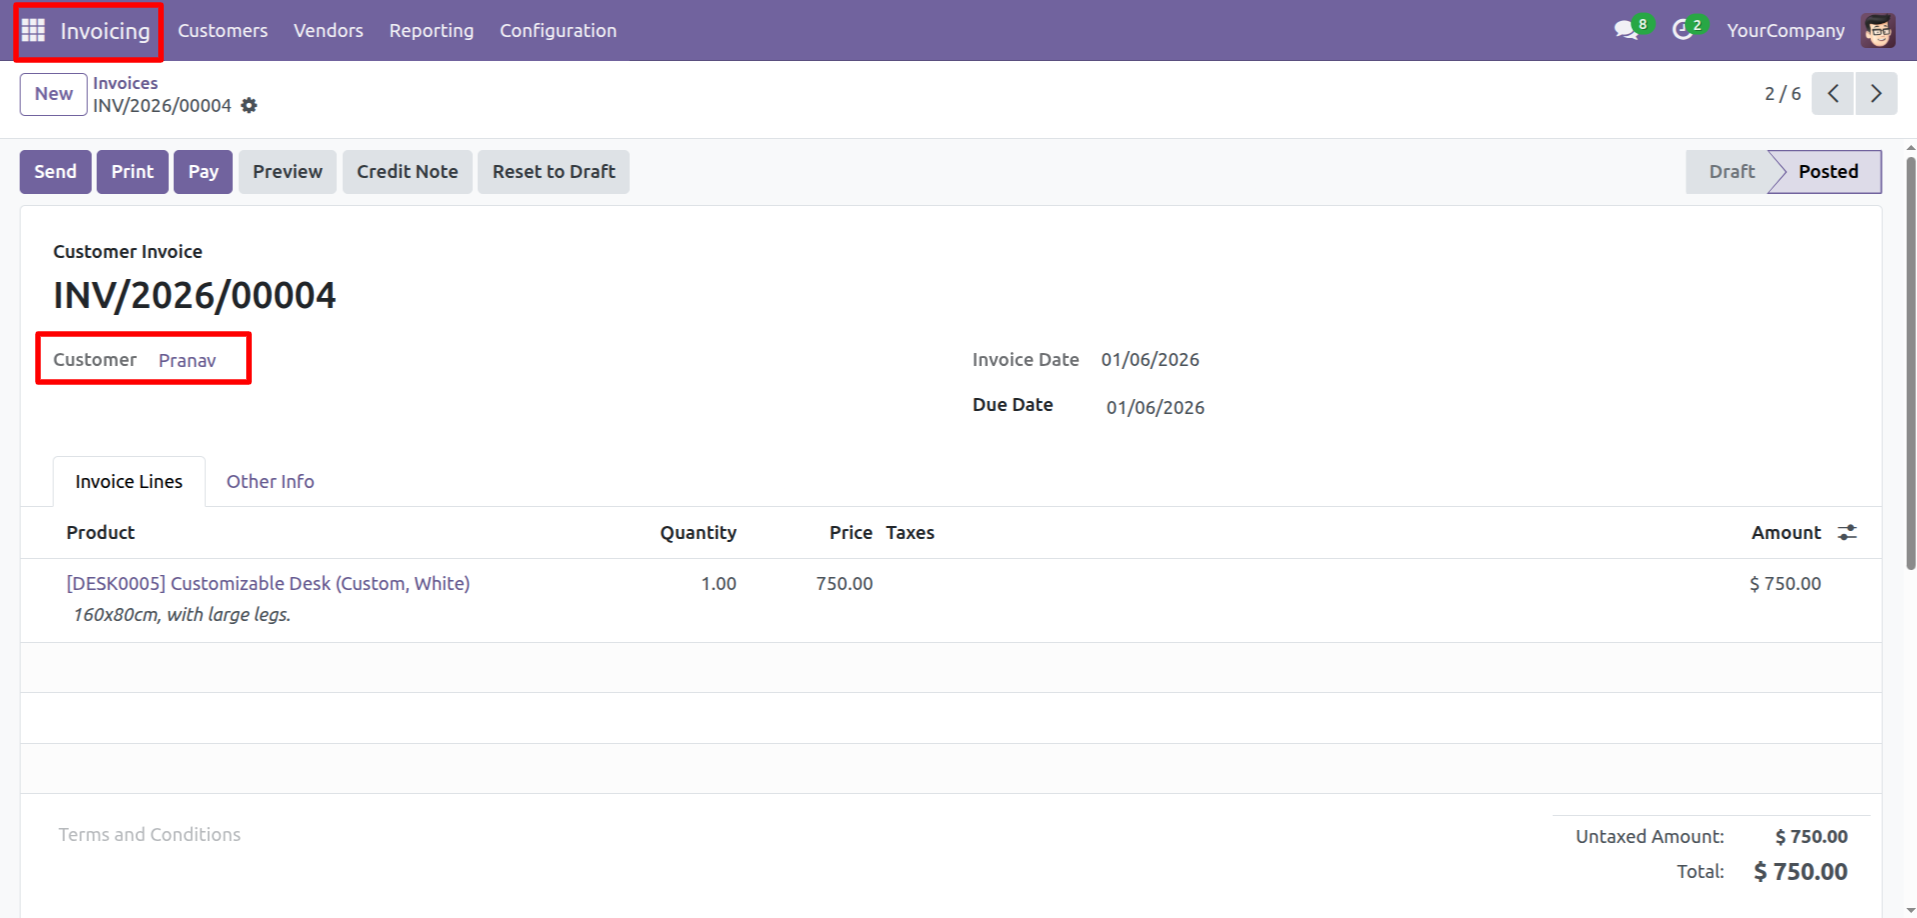Image resolution: width=1917 pixels, height=918 pixels.
Task: Open the Customers menu
Action: coord(222,31)
